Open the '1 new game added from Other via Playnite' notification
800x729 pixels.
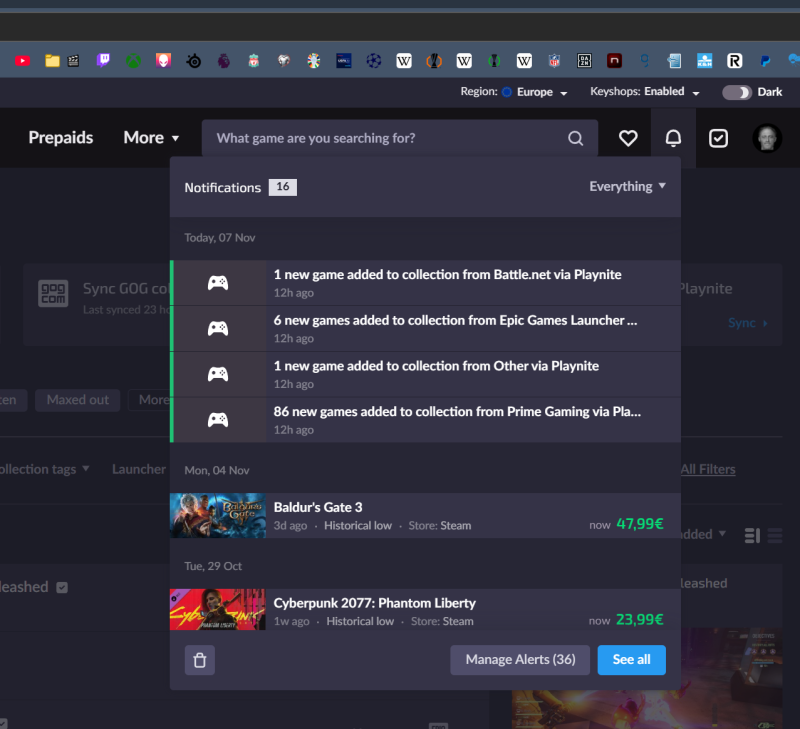(x=426, y=374)
